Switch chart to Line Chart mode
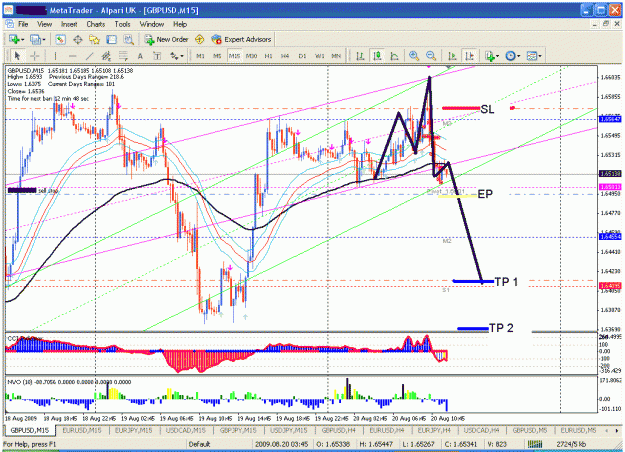The image size is (625, 452). point(394,56)
